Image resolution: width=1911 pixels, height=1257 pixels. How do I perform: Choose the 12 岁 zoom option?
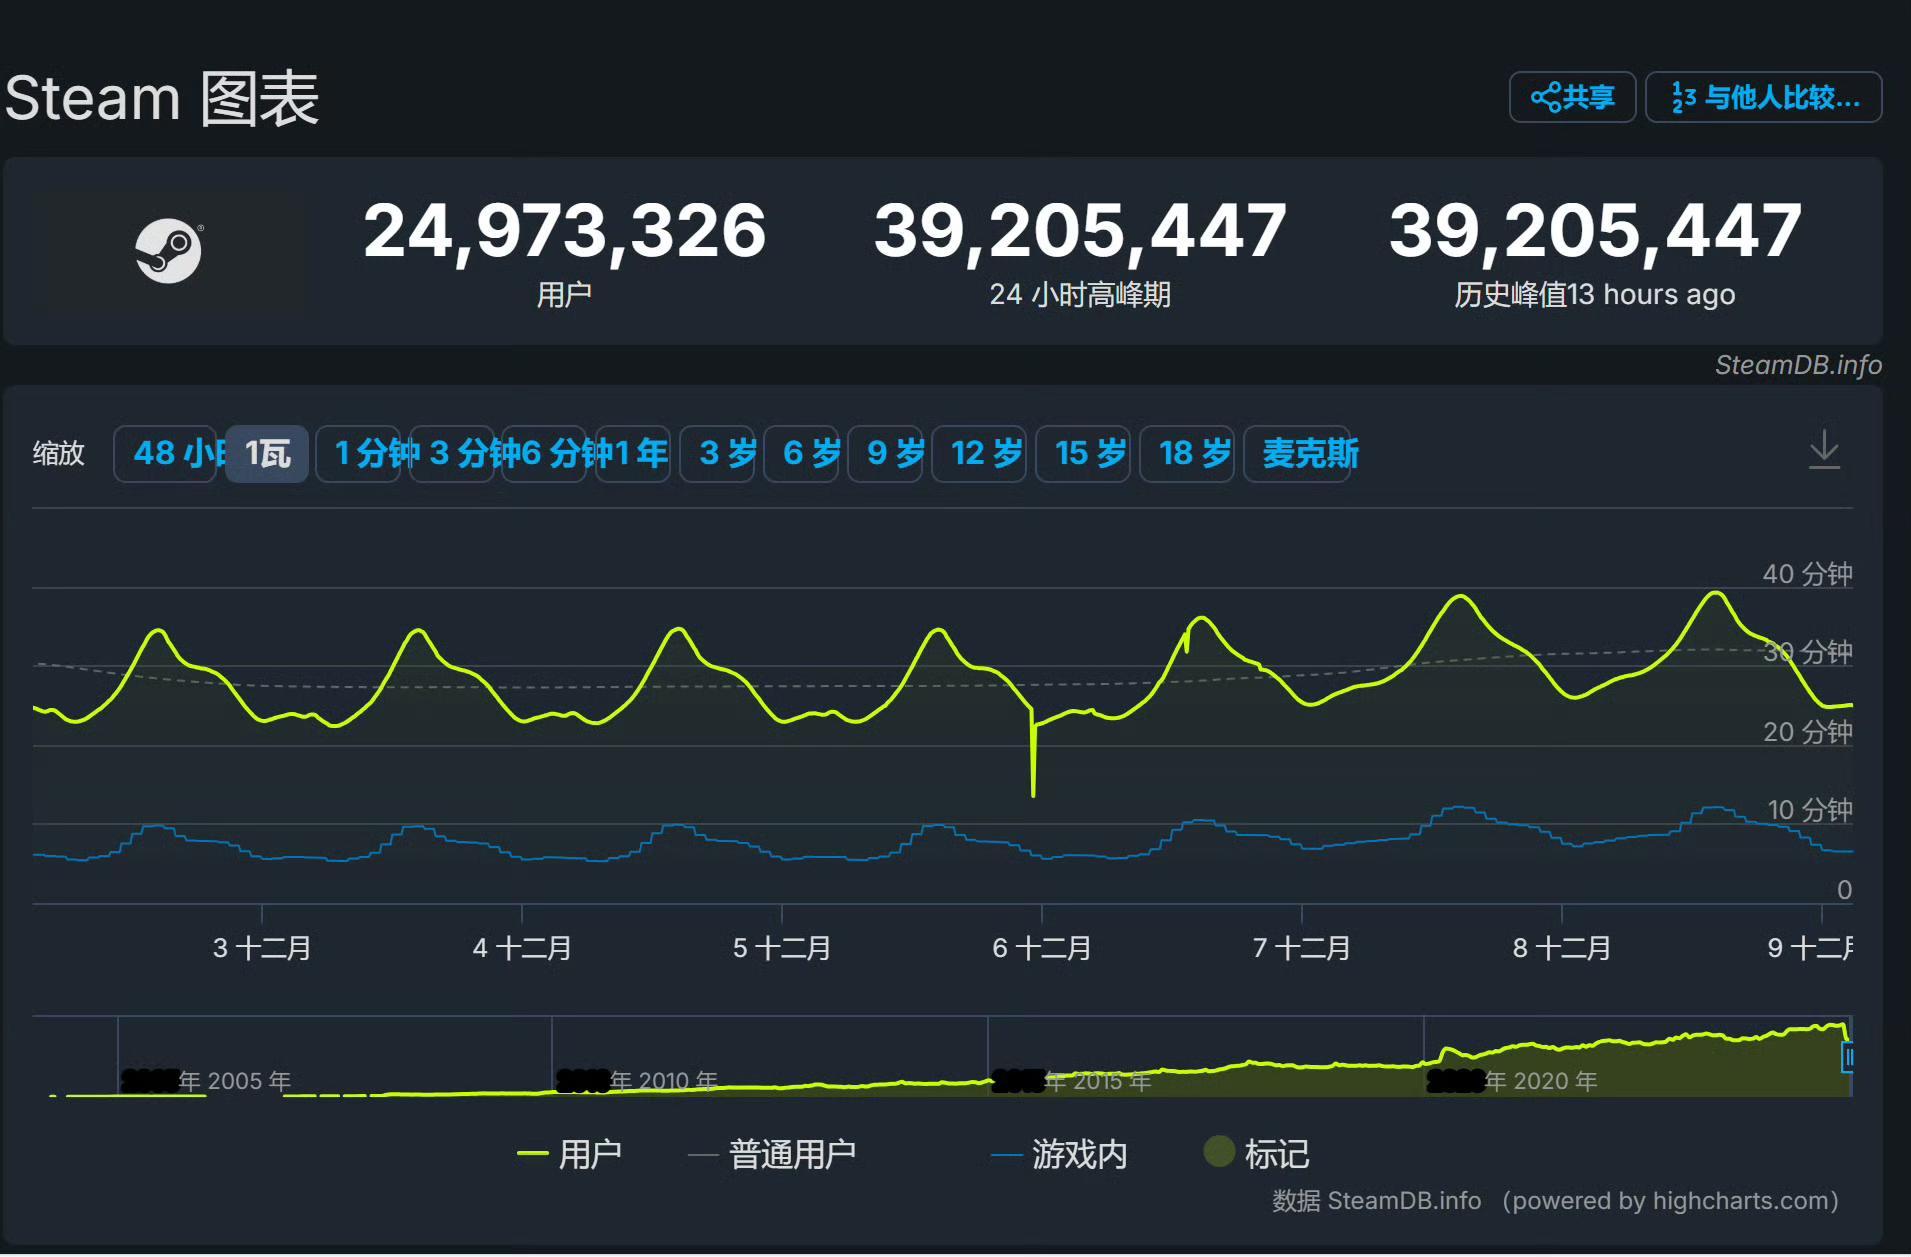pos(980,454)
